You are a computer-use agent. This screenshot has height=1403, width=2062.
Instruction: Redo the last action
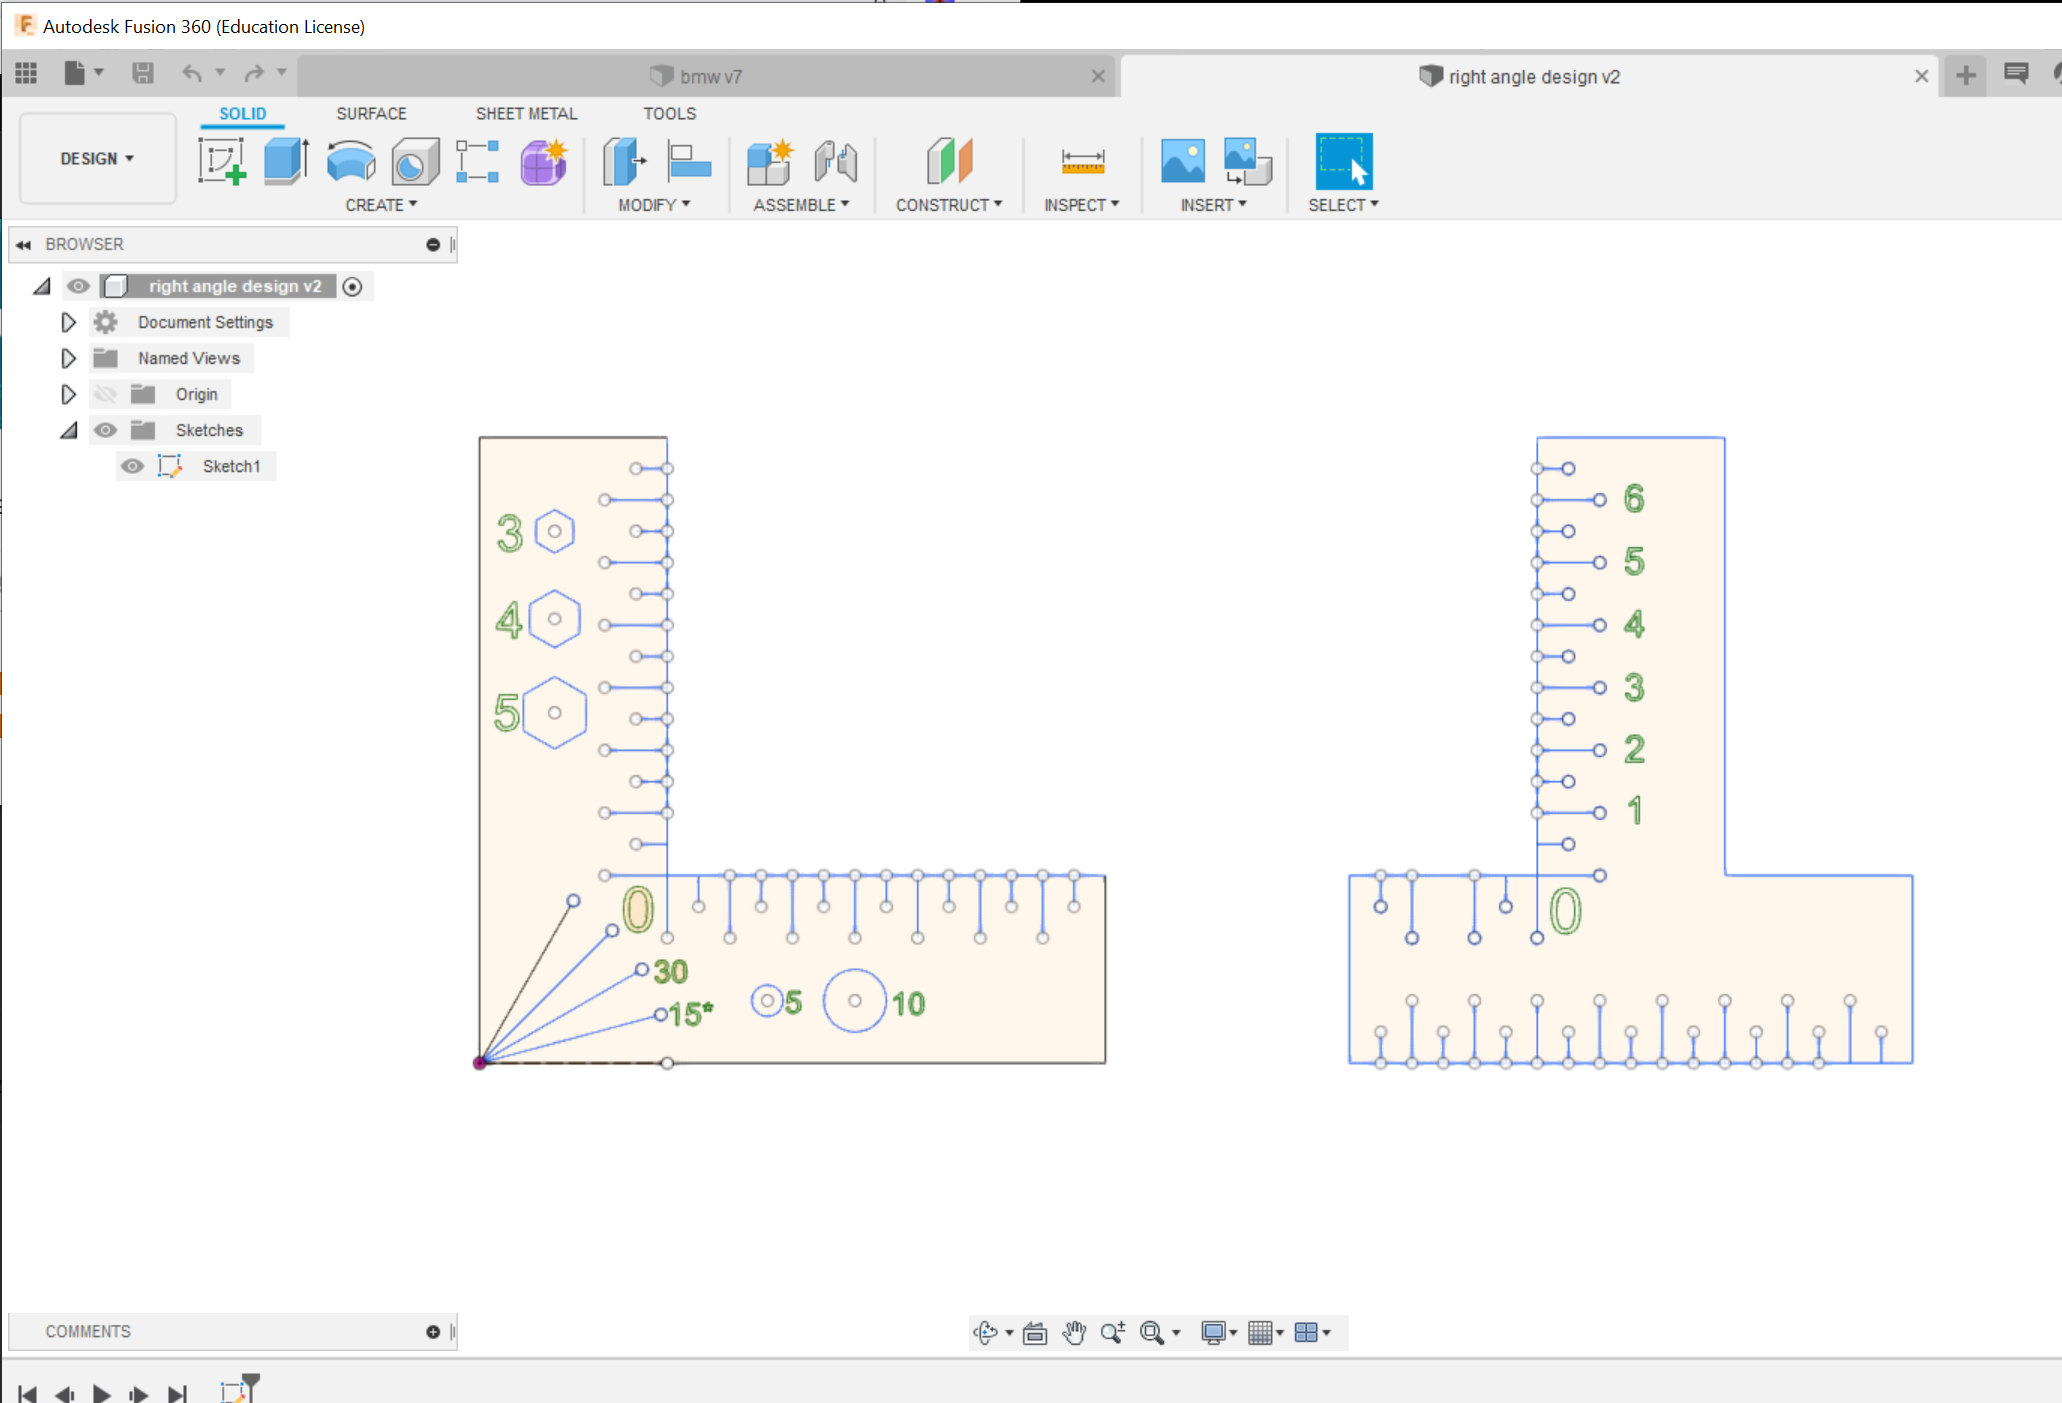pos(254,73)
